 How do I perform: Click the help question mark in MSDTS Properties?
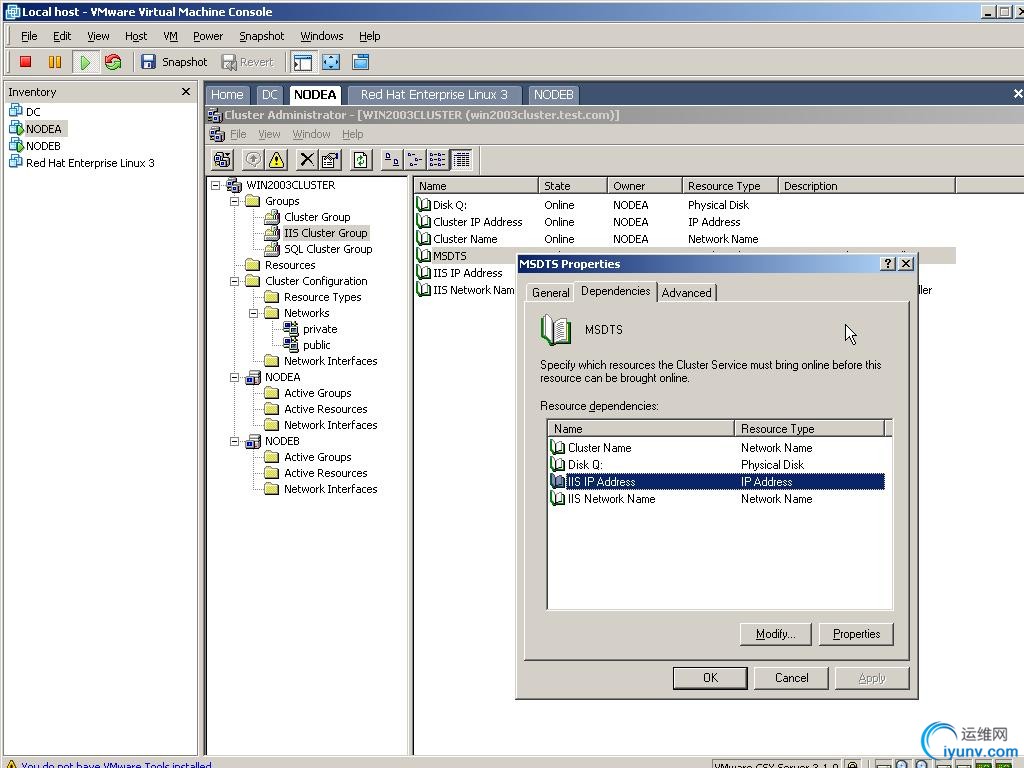887,264
